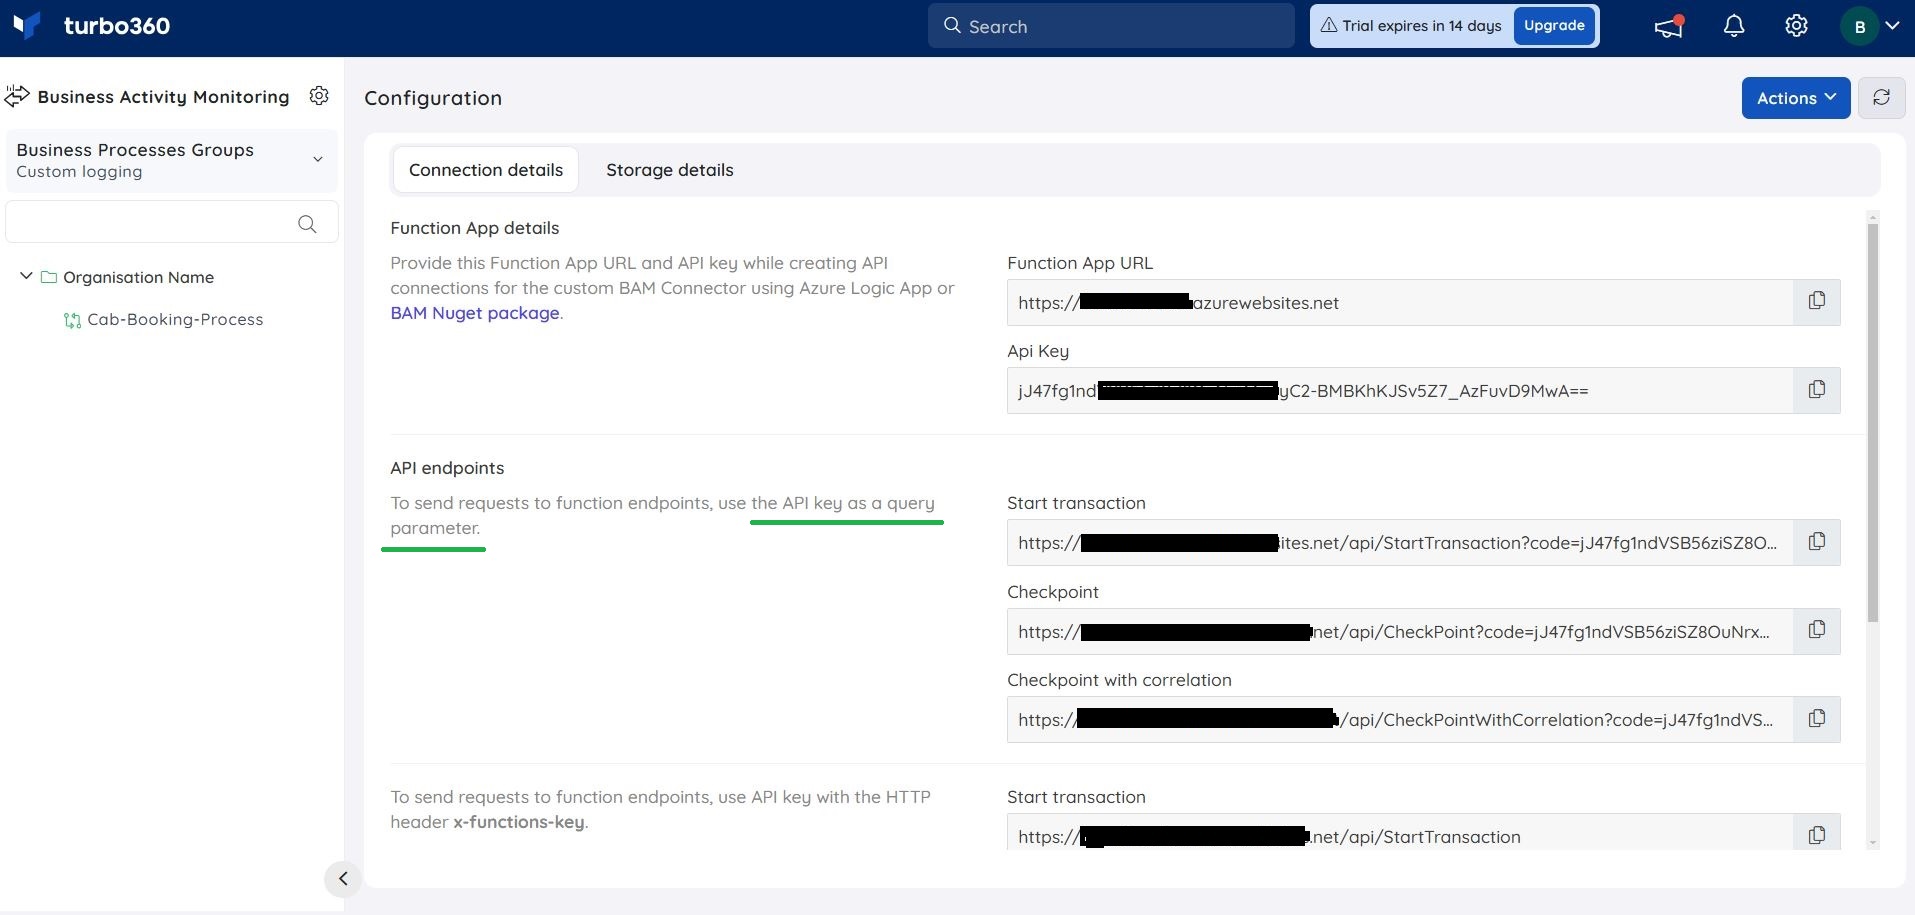Click the Custom logging subtitle
This screenshot has width=1915, height=915.
click(x=79, y=172)
